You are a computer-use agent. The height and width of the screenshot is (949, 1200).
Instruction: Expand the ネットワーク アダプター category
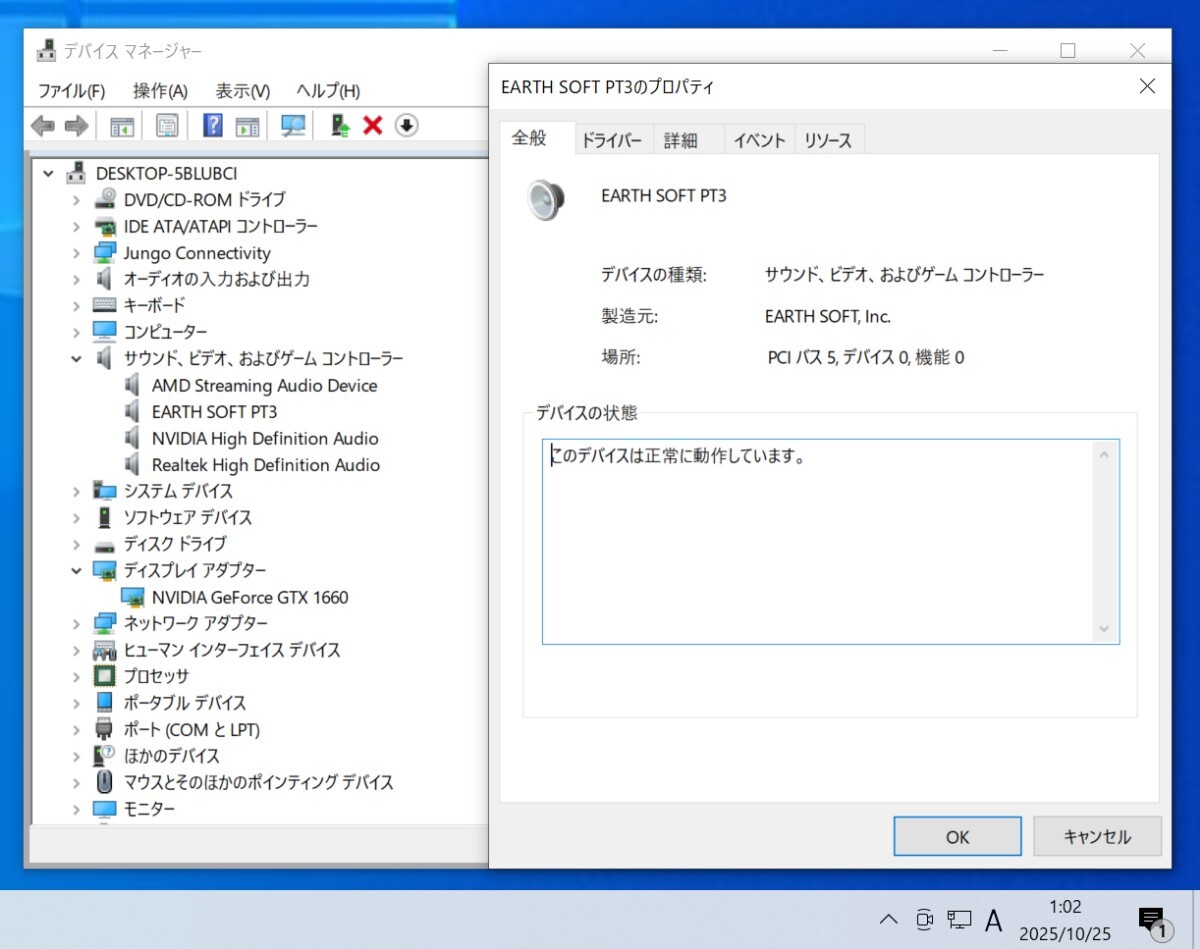pyautogui.click(x=77, y=623)
